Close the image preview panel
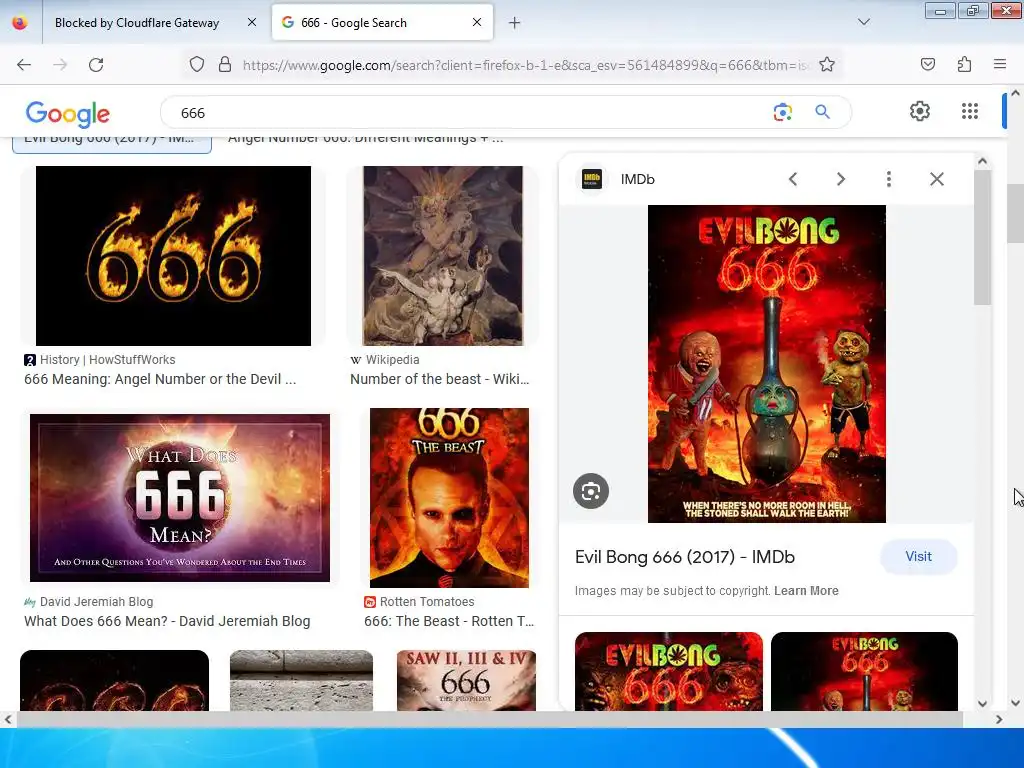 pyautogui.click(x=936, y=179)
